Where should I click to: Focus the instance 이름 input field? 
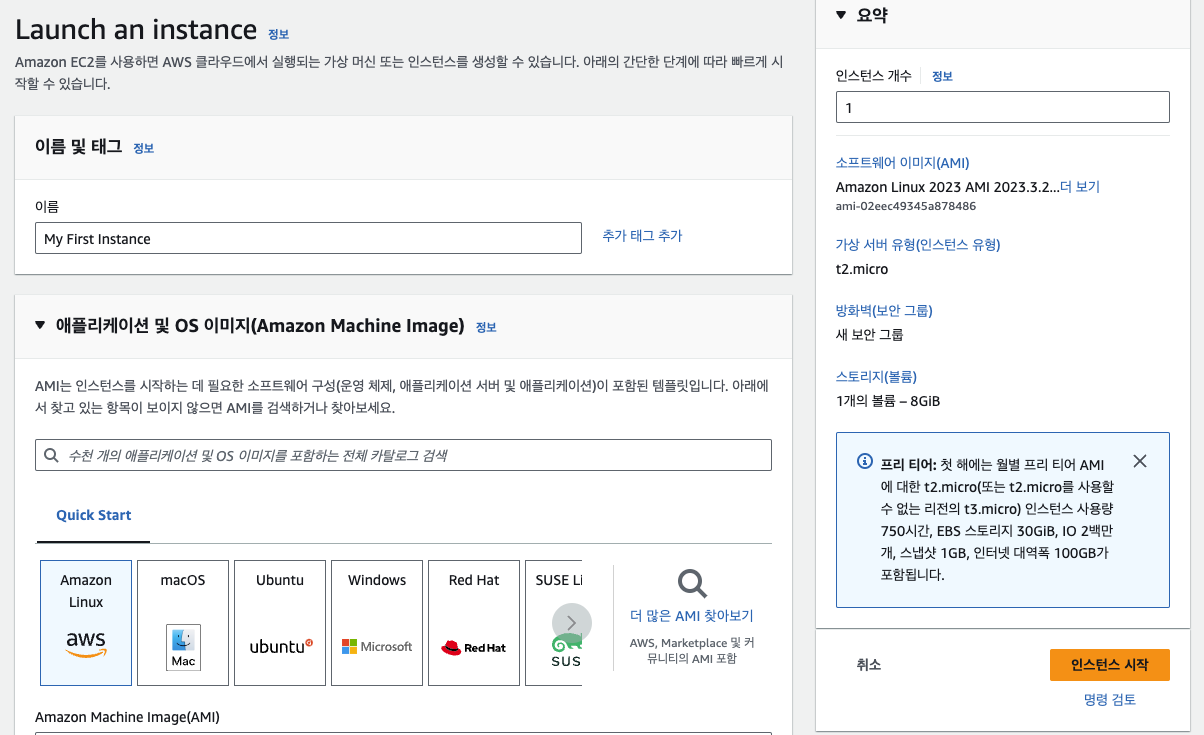point(308,239)
